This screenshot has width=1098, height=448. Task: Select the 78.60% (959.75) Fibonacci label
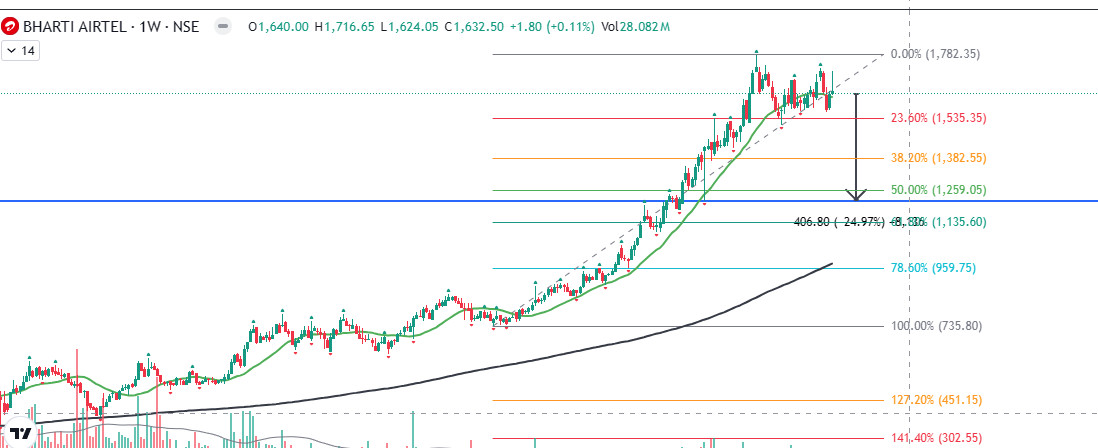tap(933, 268)
